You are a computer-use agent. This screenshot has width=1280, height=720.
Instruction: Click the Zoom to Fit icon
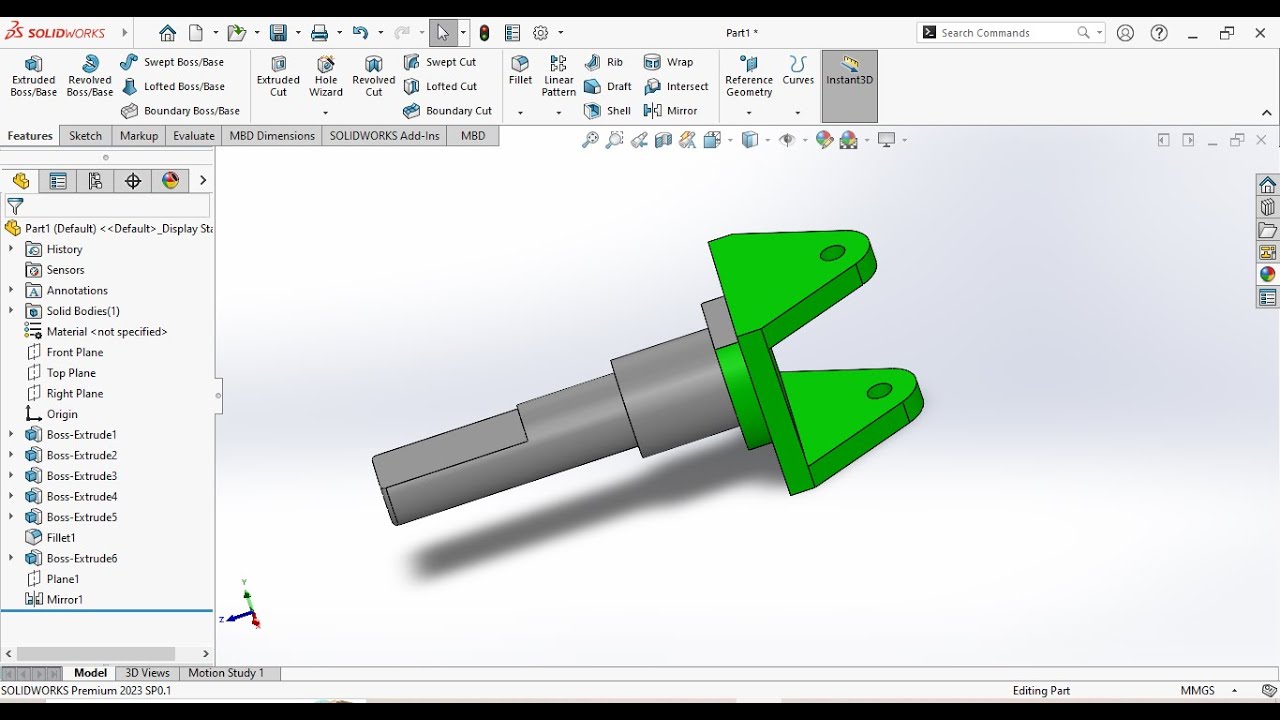590,140
